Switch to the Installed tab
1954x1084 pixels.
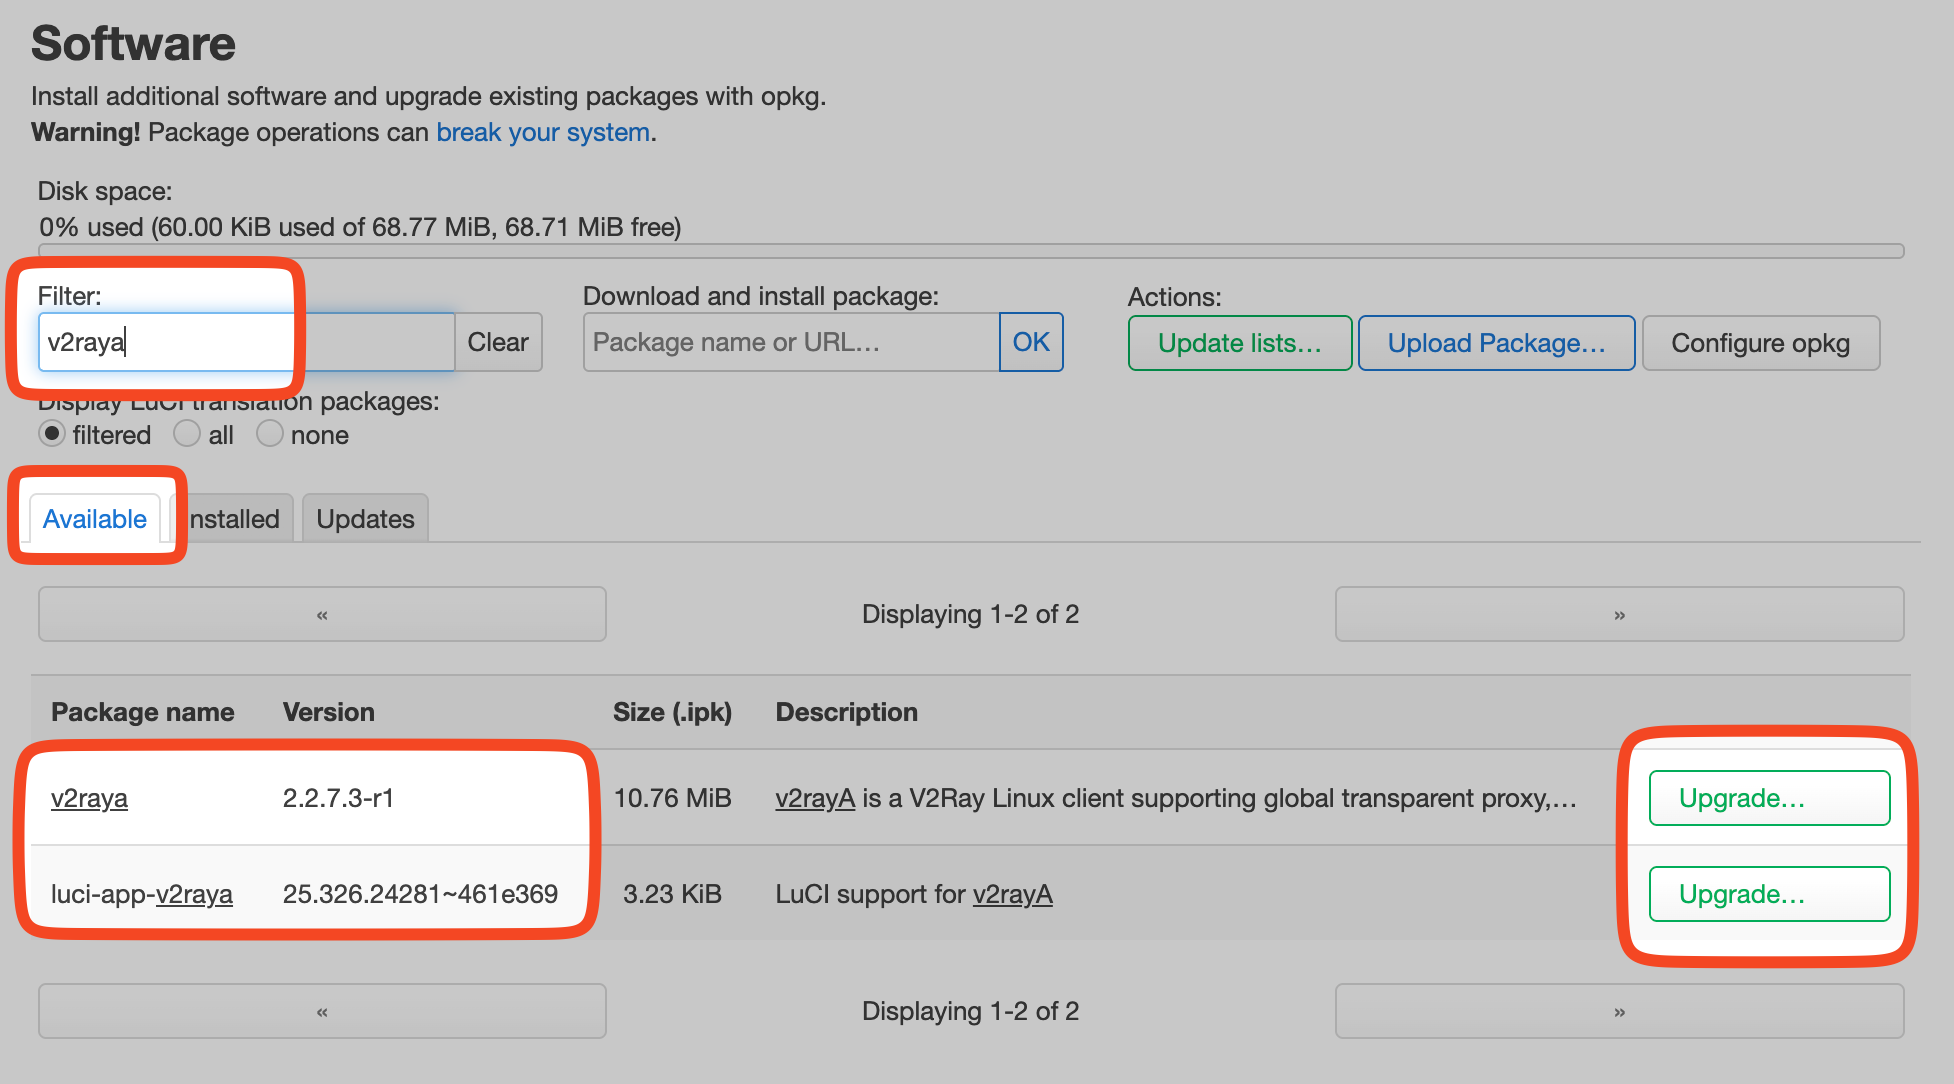point(233,519)
